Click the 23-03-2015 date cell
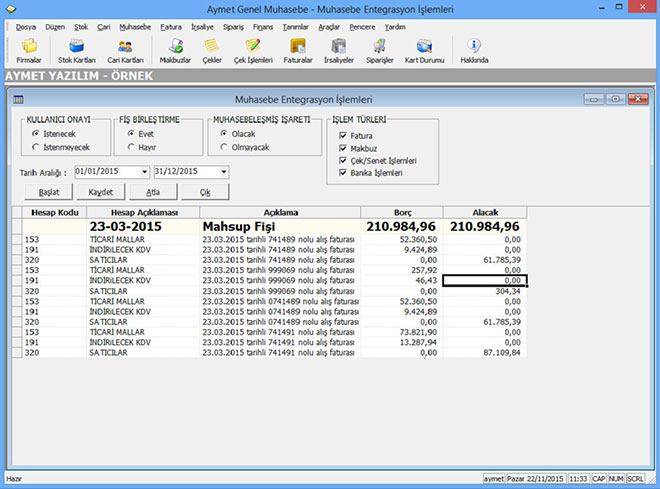The width and height of the screenshot is (660, 489). pos(144,226)
